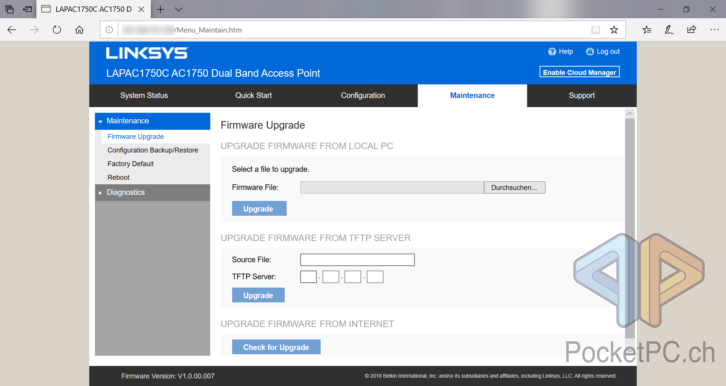Switch to System Status tab
The image size is (726, 386).
pyautogui.click(x=144, y=95)
